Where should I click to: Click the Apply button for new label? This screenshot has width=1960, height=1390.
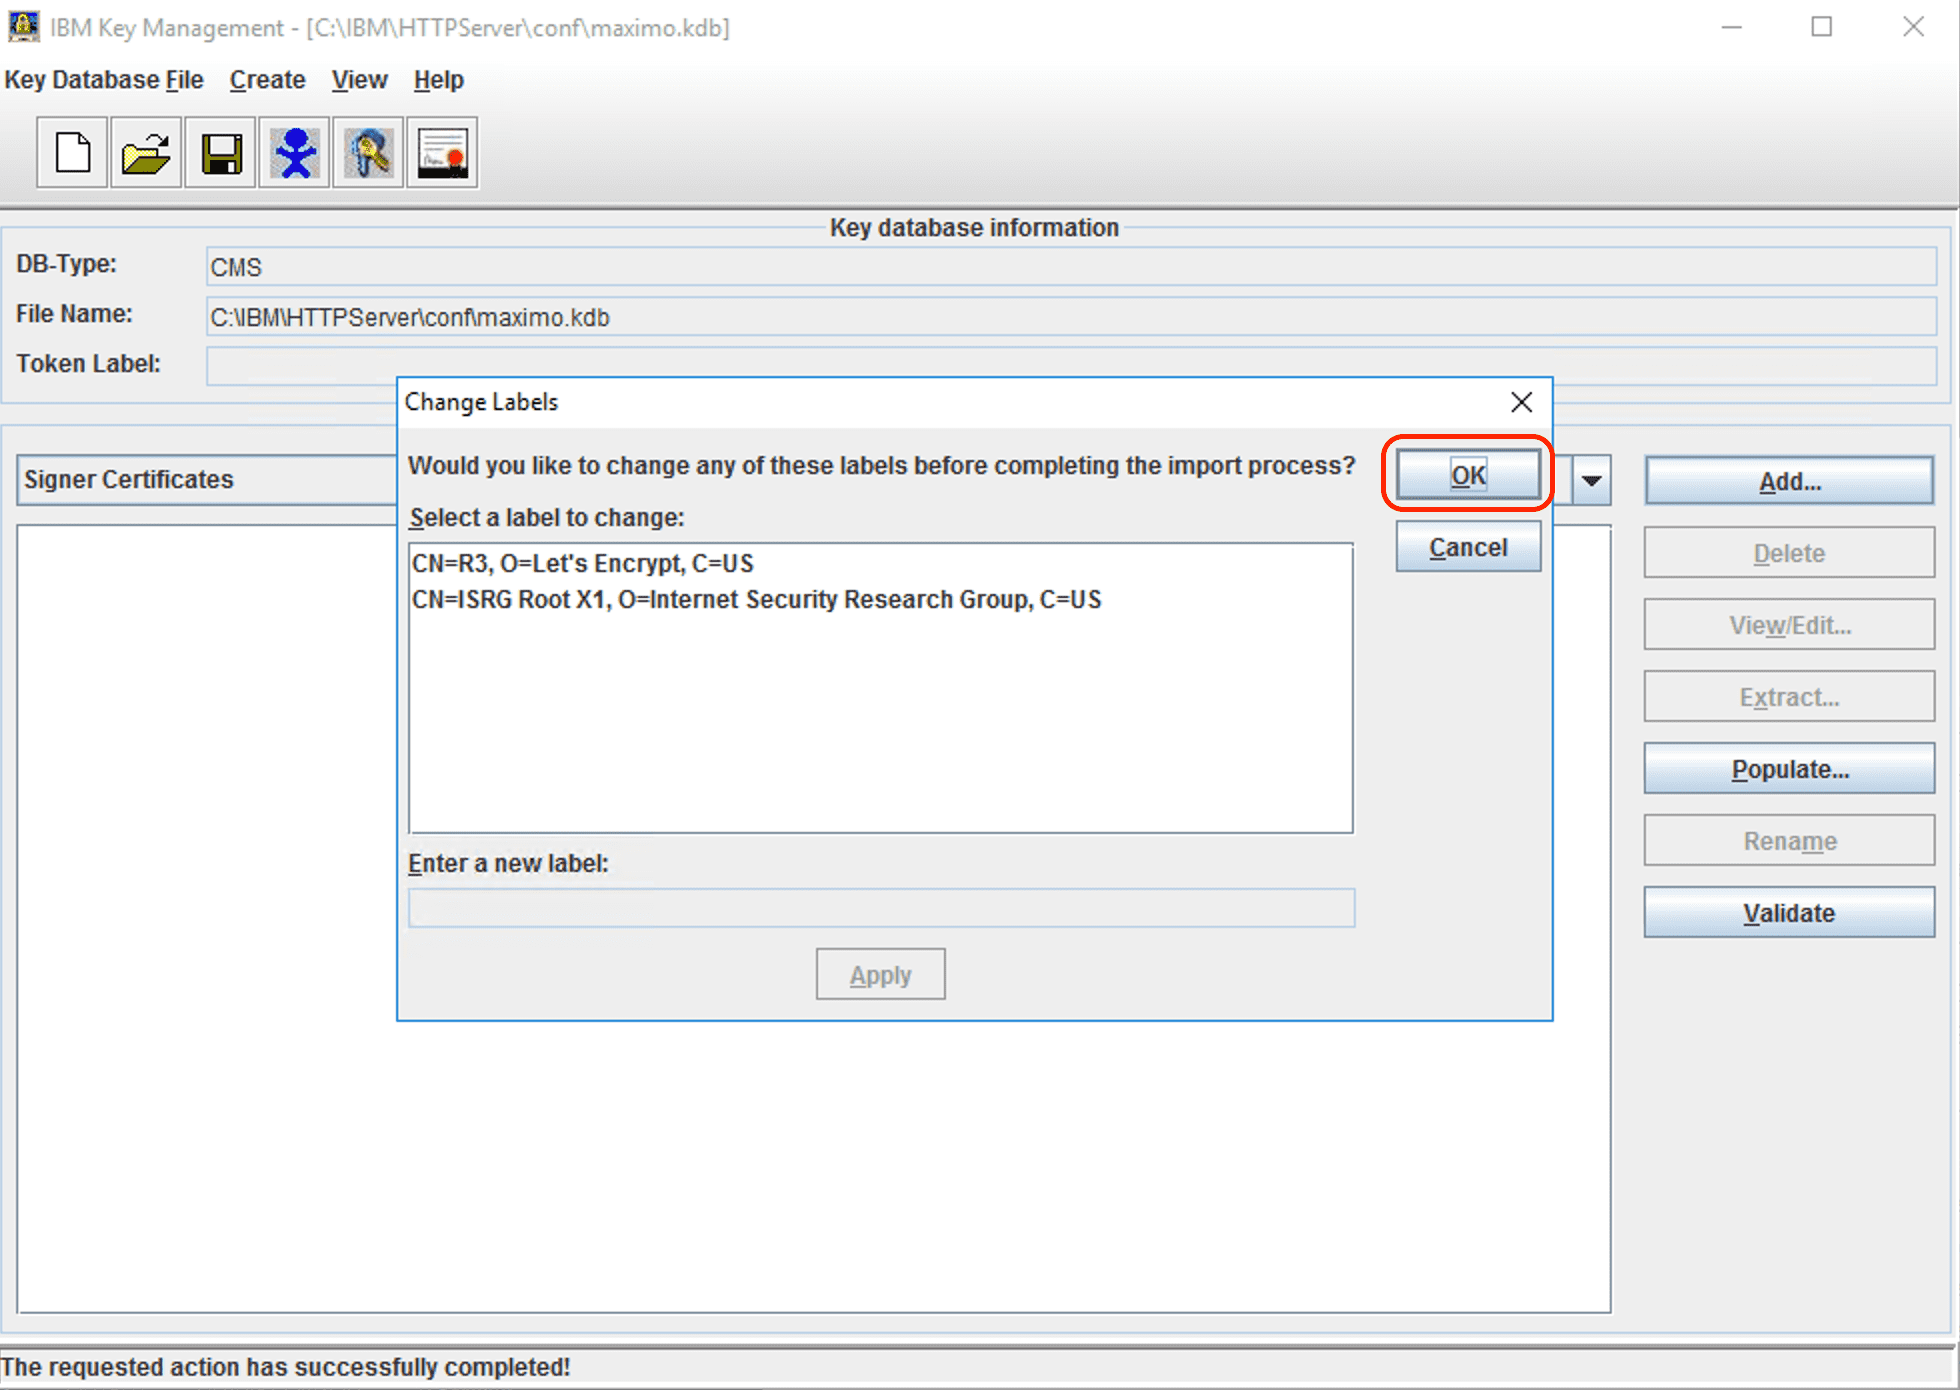point(880,974)
